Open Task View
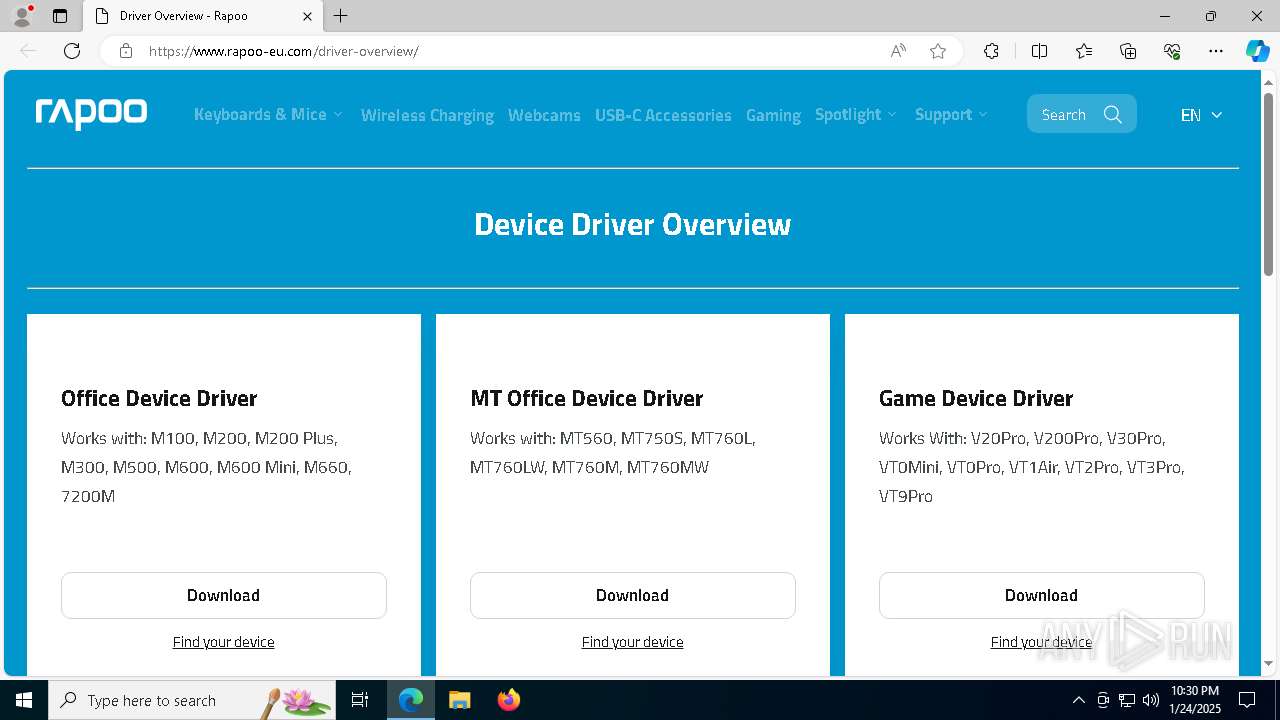This screenshot has height=720, width=1280. tap(361, 700)
